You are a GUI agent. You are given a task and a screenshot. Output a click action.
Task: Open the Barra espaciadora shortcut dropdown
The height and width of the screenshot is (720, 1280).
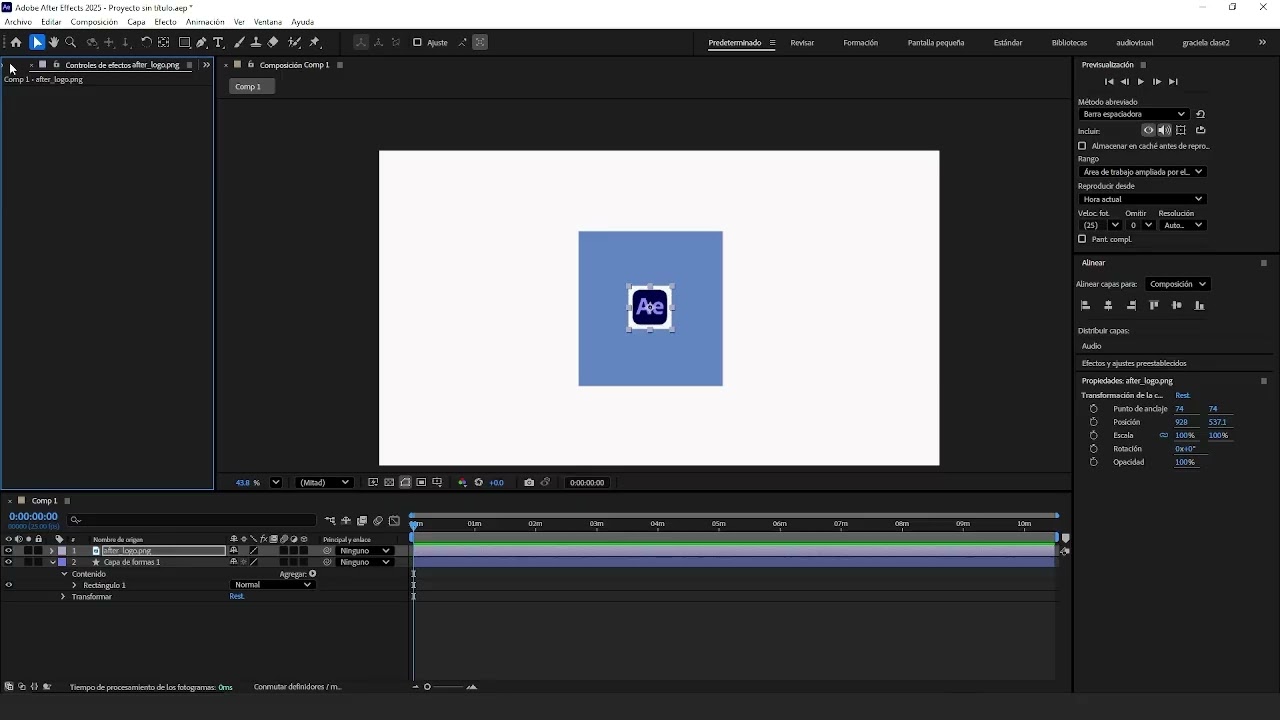tap(1134, 114)
